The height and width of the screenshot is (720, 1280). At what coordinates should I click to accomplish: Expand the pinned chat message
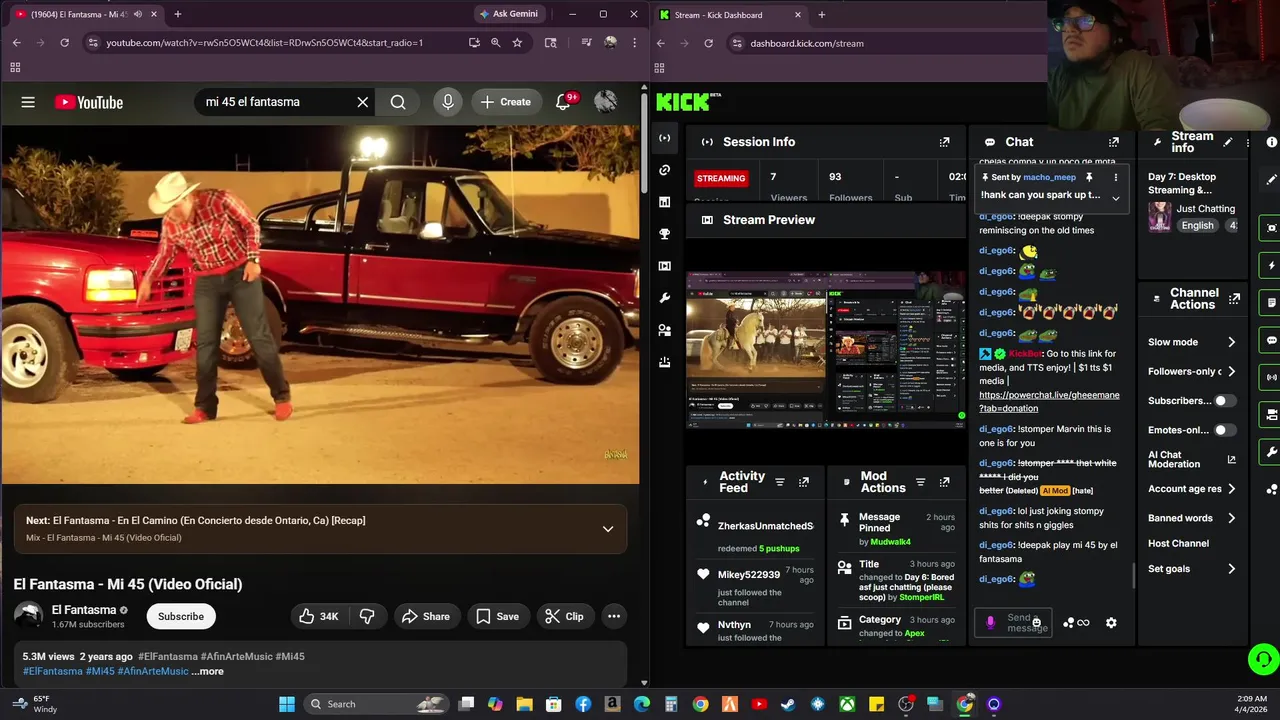click(1116, 198)
